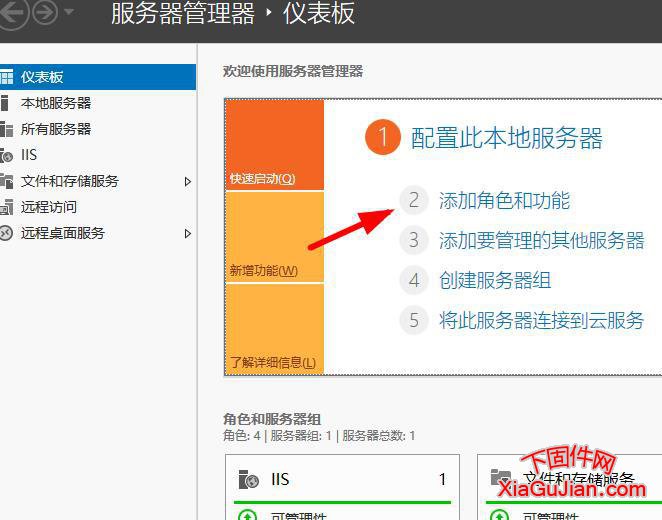Screen dimensions: 662x520
Task: Click 配置此本地服务器 link
Action: [x=507, y=138]
